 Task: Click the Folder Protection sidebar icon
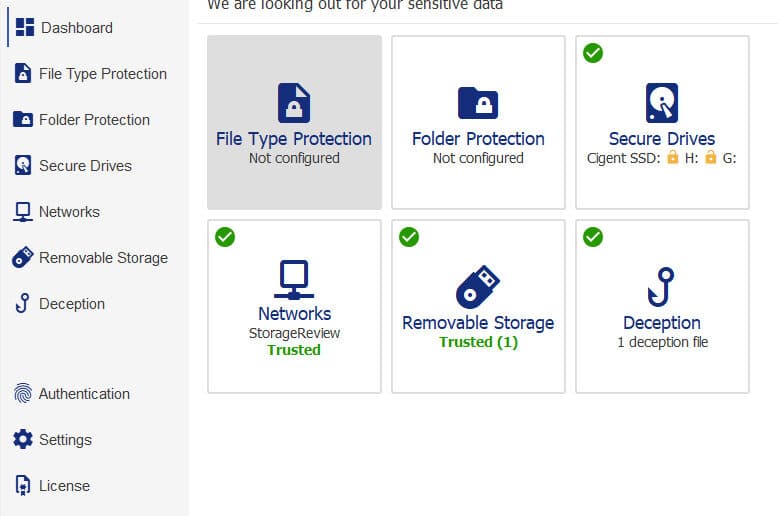click(x=23, y=120)
